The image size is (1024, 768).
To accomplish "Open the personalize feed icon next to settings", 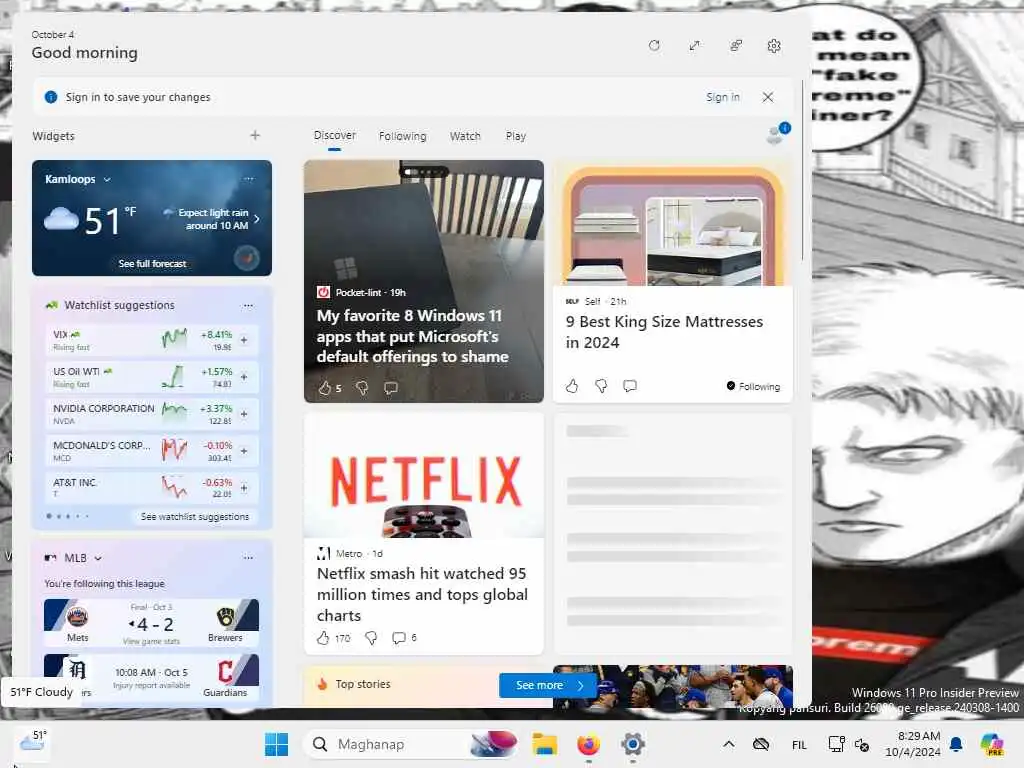I will (735, 46).
